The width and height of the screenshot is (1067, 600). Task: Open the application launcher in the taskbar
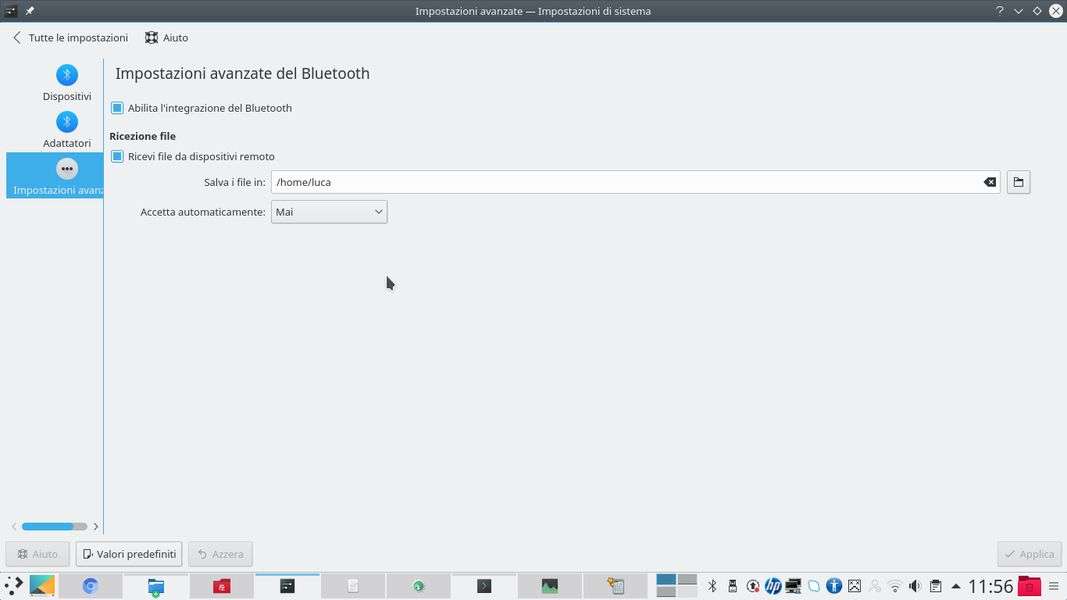tap(14, 586)
